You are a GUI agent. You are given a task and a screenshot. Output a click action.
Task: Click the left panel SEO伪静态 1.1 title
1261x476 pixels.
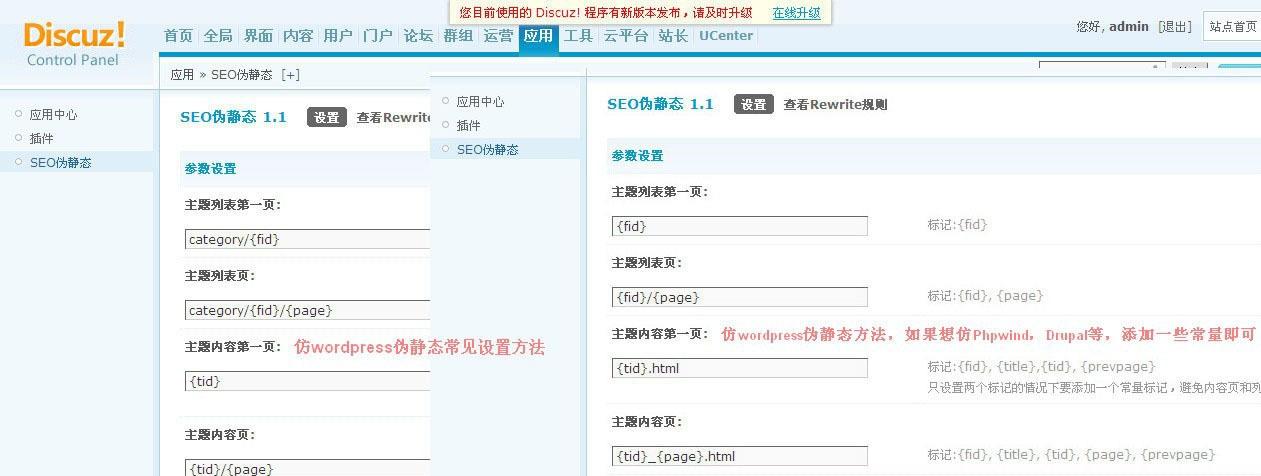(233, 117)
